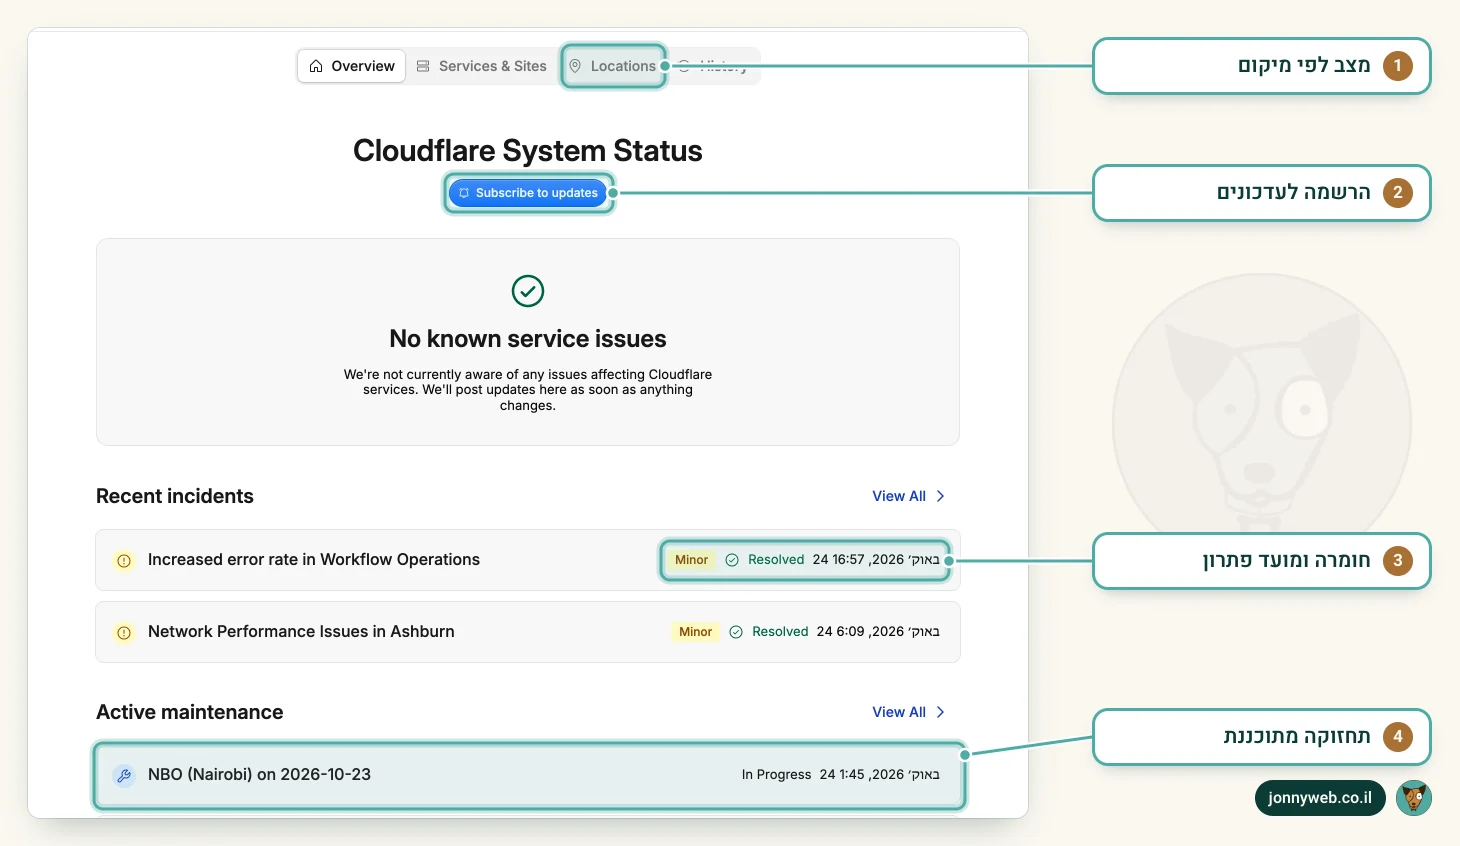This screenshot has height=846, width=1460.
Task: Click In Progress status on Nairobi maintenance
Action: (x=776, y=775)
